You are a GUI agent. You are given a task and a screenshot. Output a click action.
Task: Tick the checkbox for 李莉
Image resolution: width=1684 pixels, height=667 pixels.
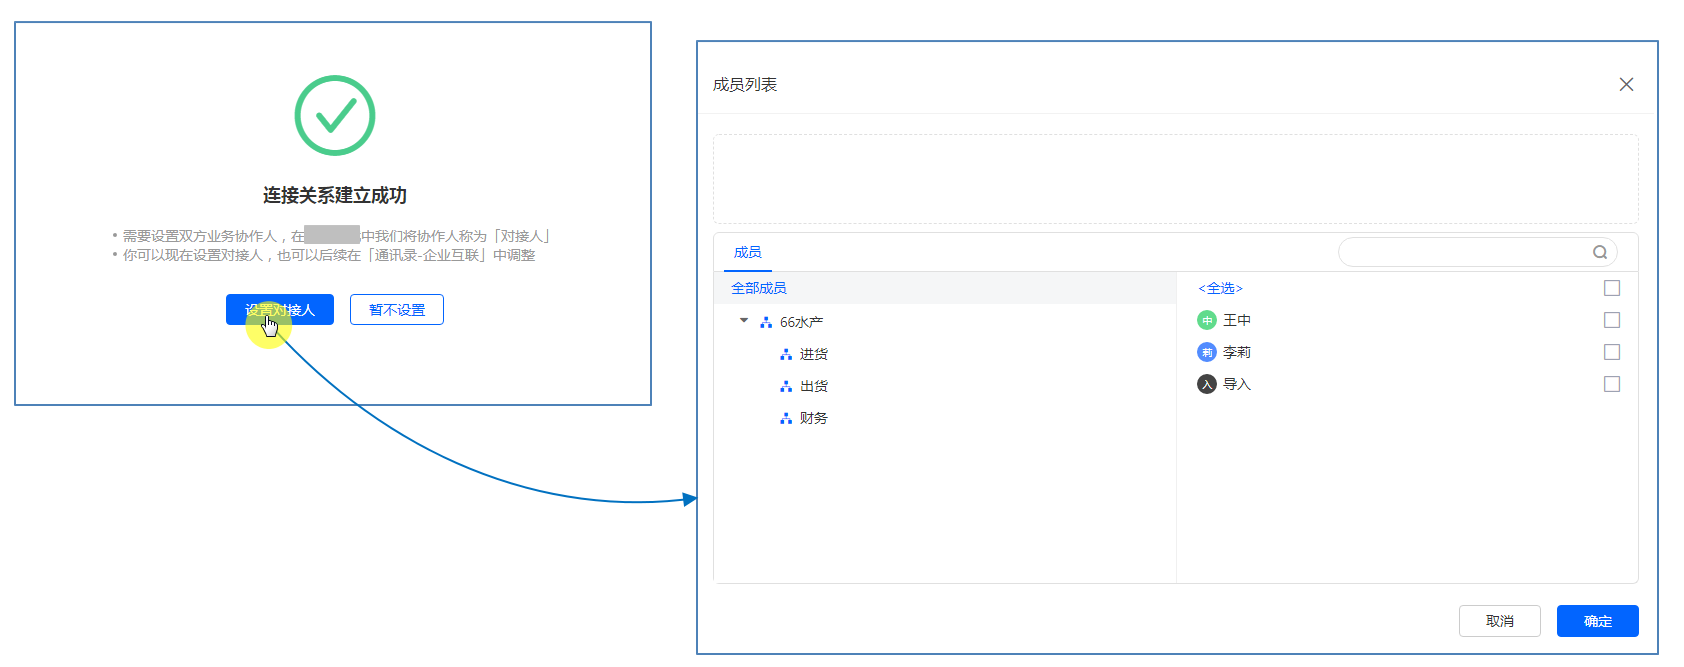1611,352
